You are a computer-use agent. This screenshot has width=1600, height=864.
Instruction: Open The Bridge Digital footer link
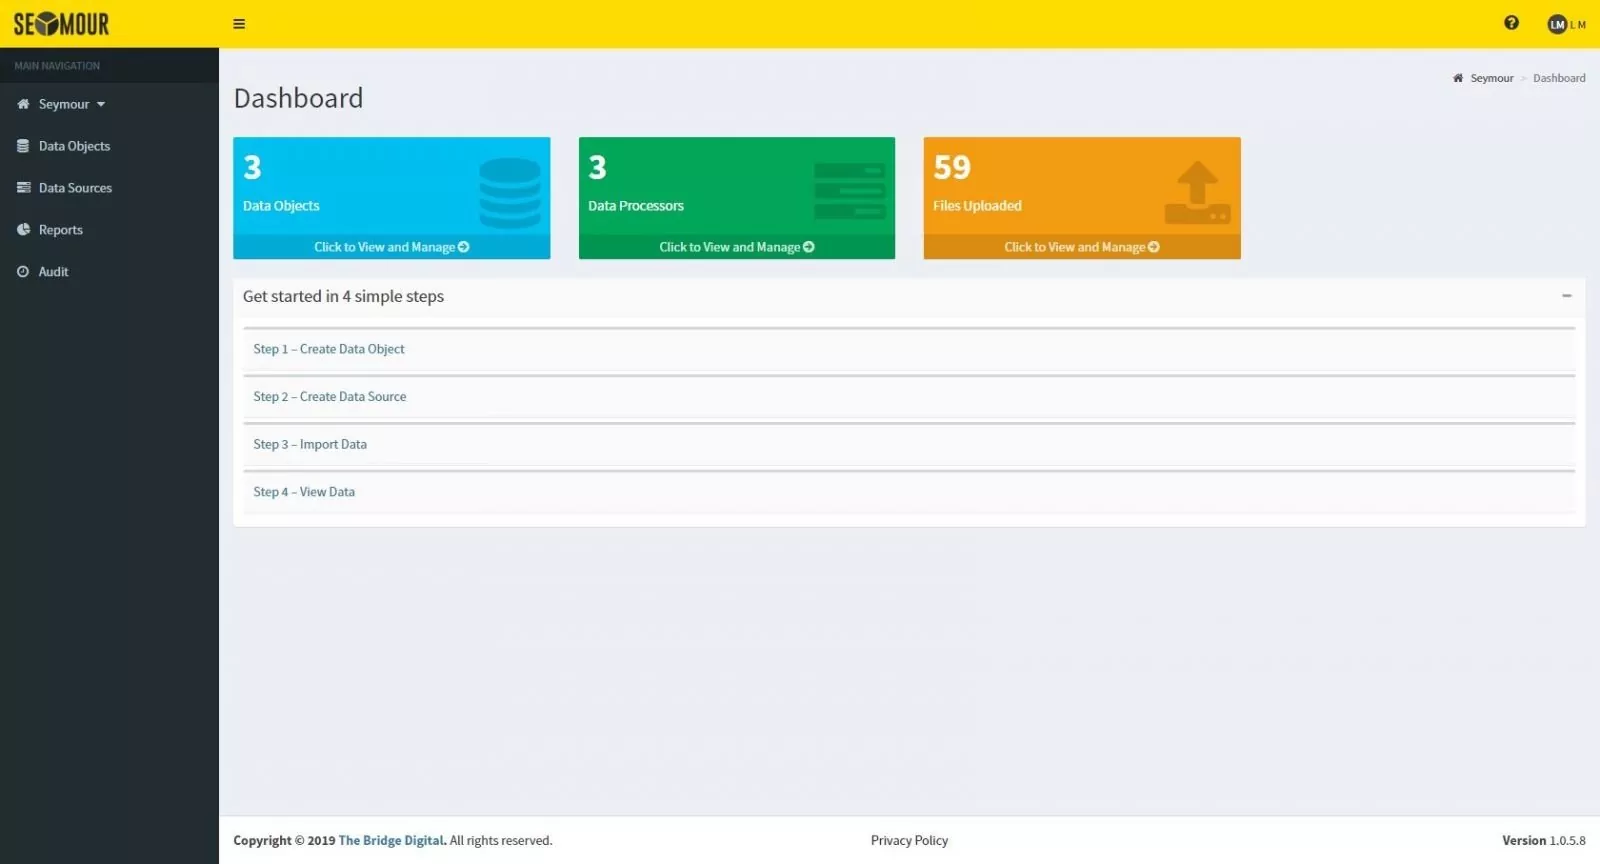391,841
